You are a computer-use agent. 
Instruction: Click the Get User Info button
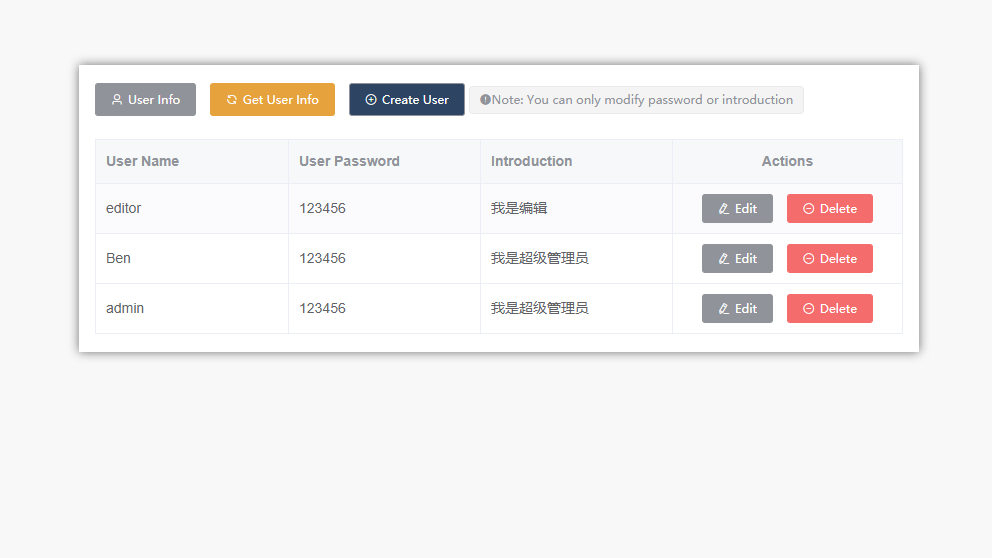pos(272,99)
